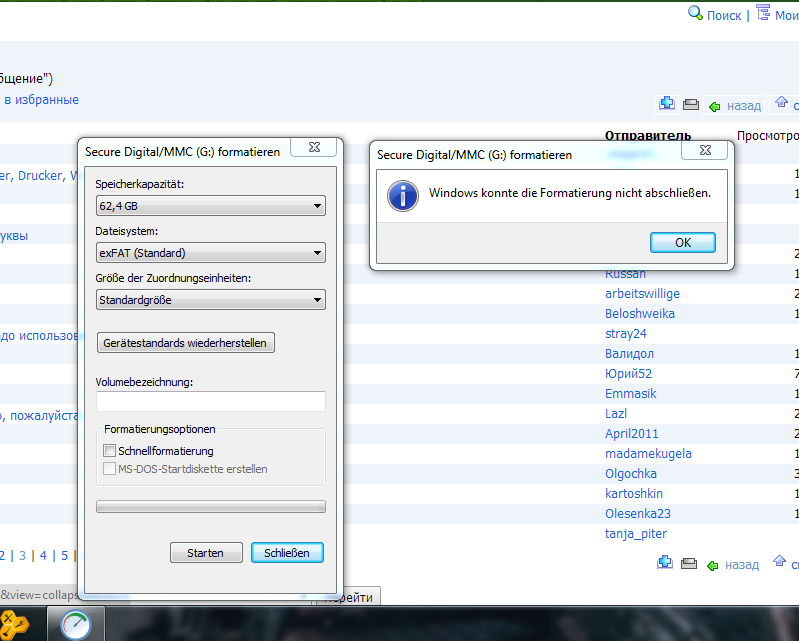
Task: Open sender arbeitswillige profile
Action: coord(642,294)
